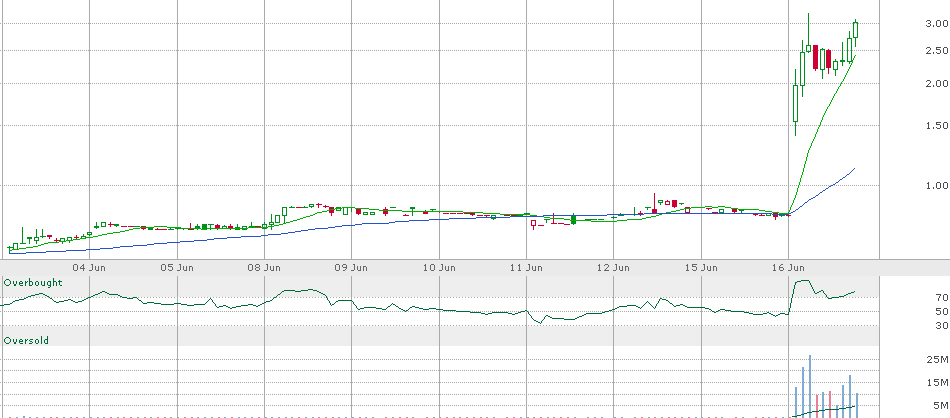
Task: Click the 11 Jun date label
Action: (x=526, y=267)
